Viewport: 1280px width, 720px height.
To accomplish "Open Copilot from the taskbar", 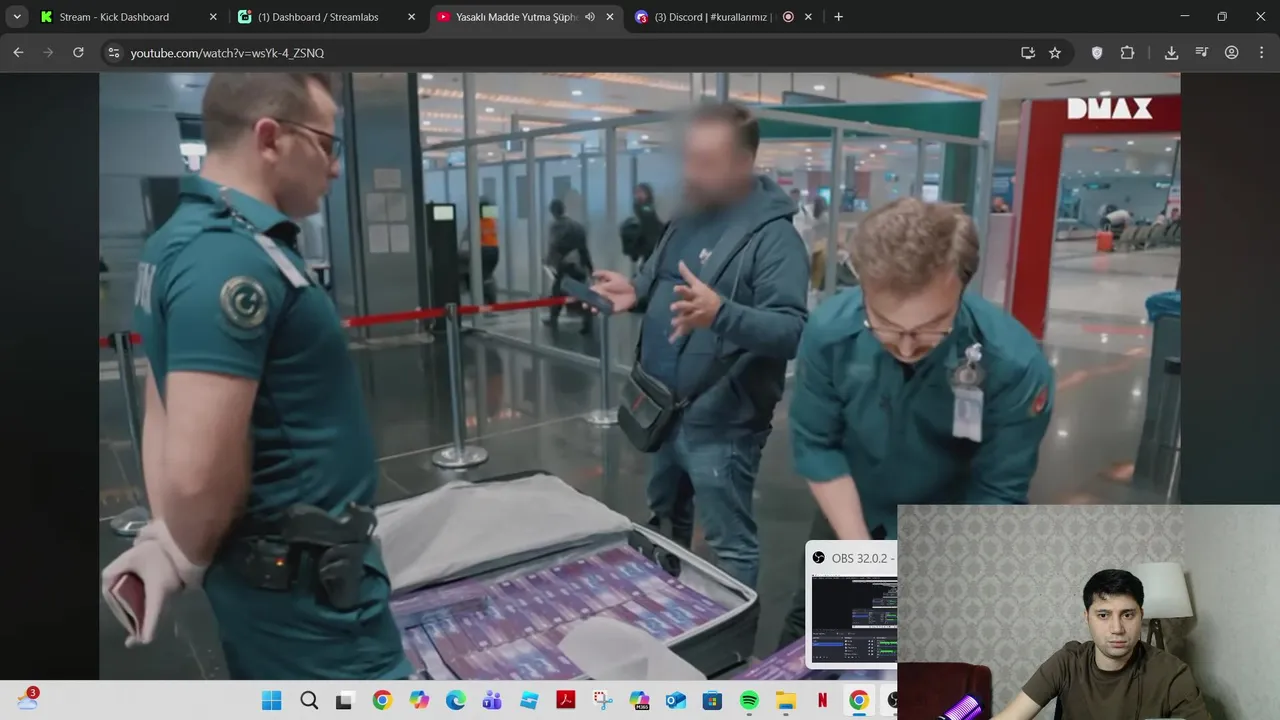I will [x=419, y=701].
